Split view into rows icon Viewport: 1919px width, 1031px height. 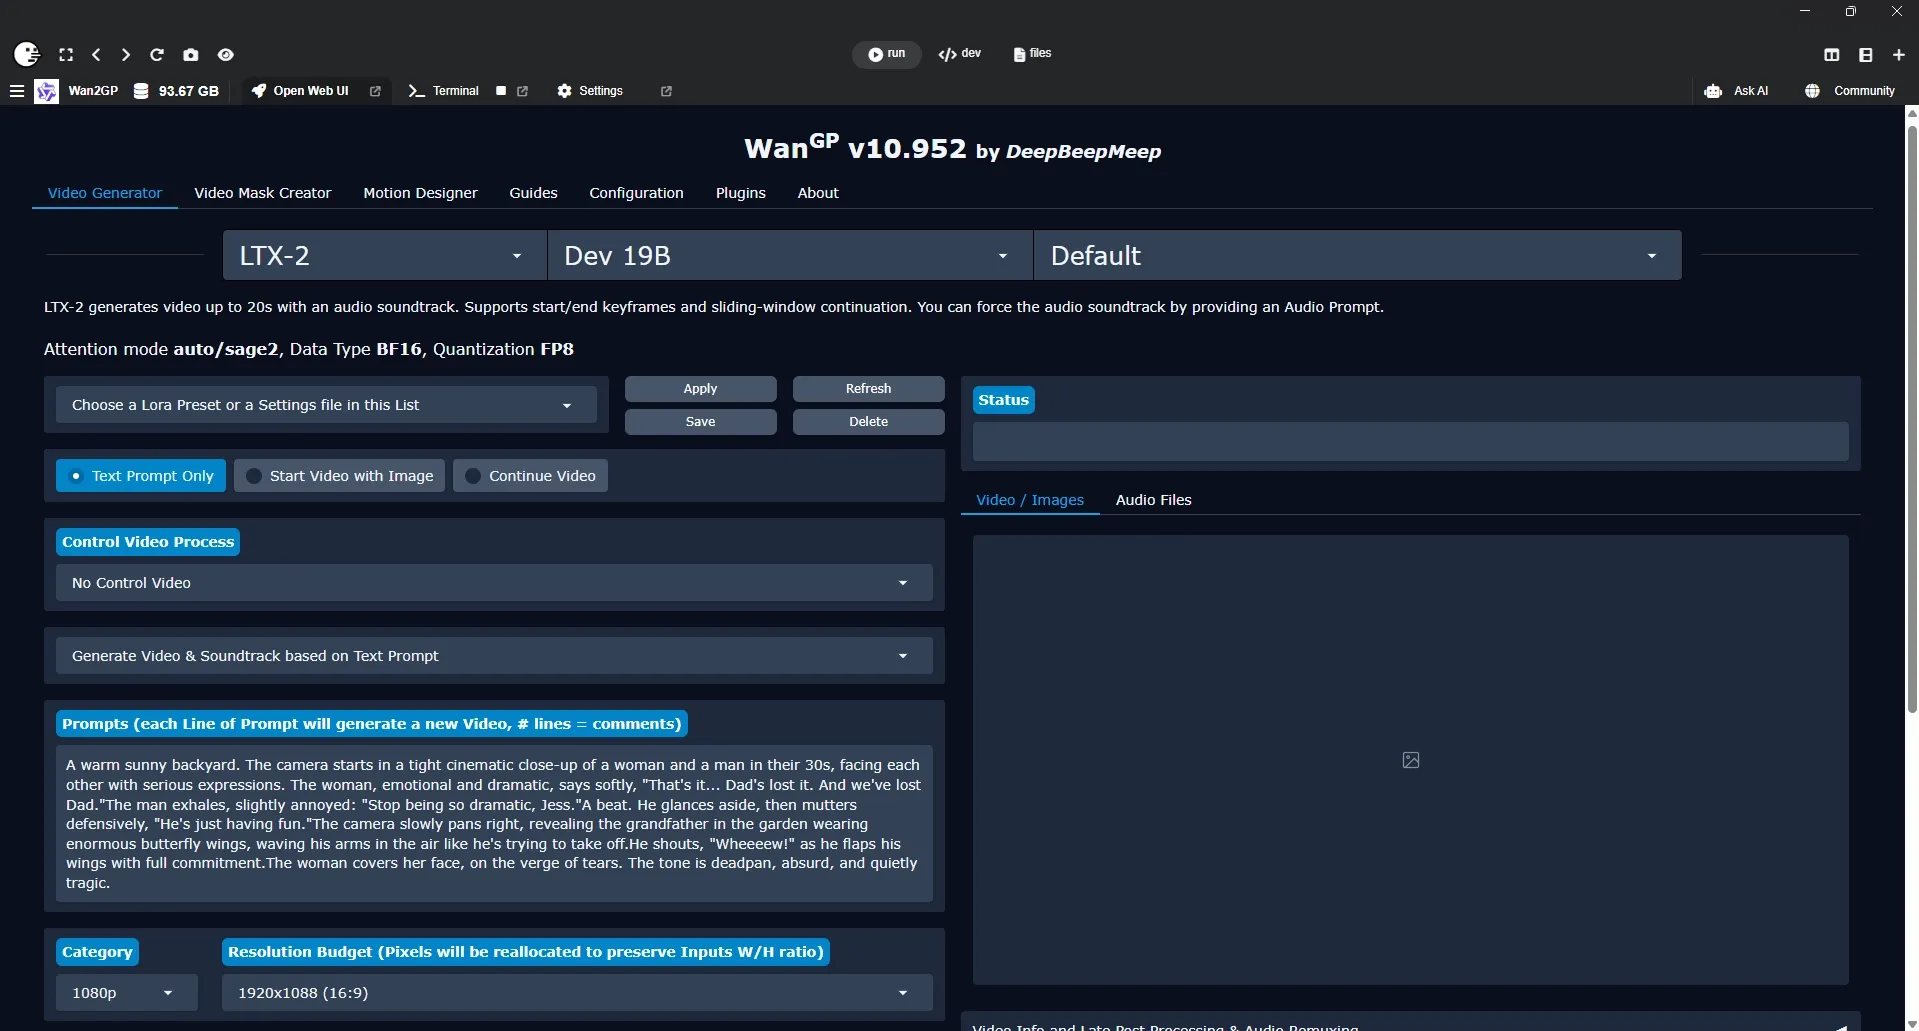[1866, 55]
